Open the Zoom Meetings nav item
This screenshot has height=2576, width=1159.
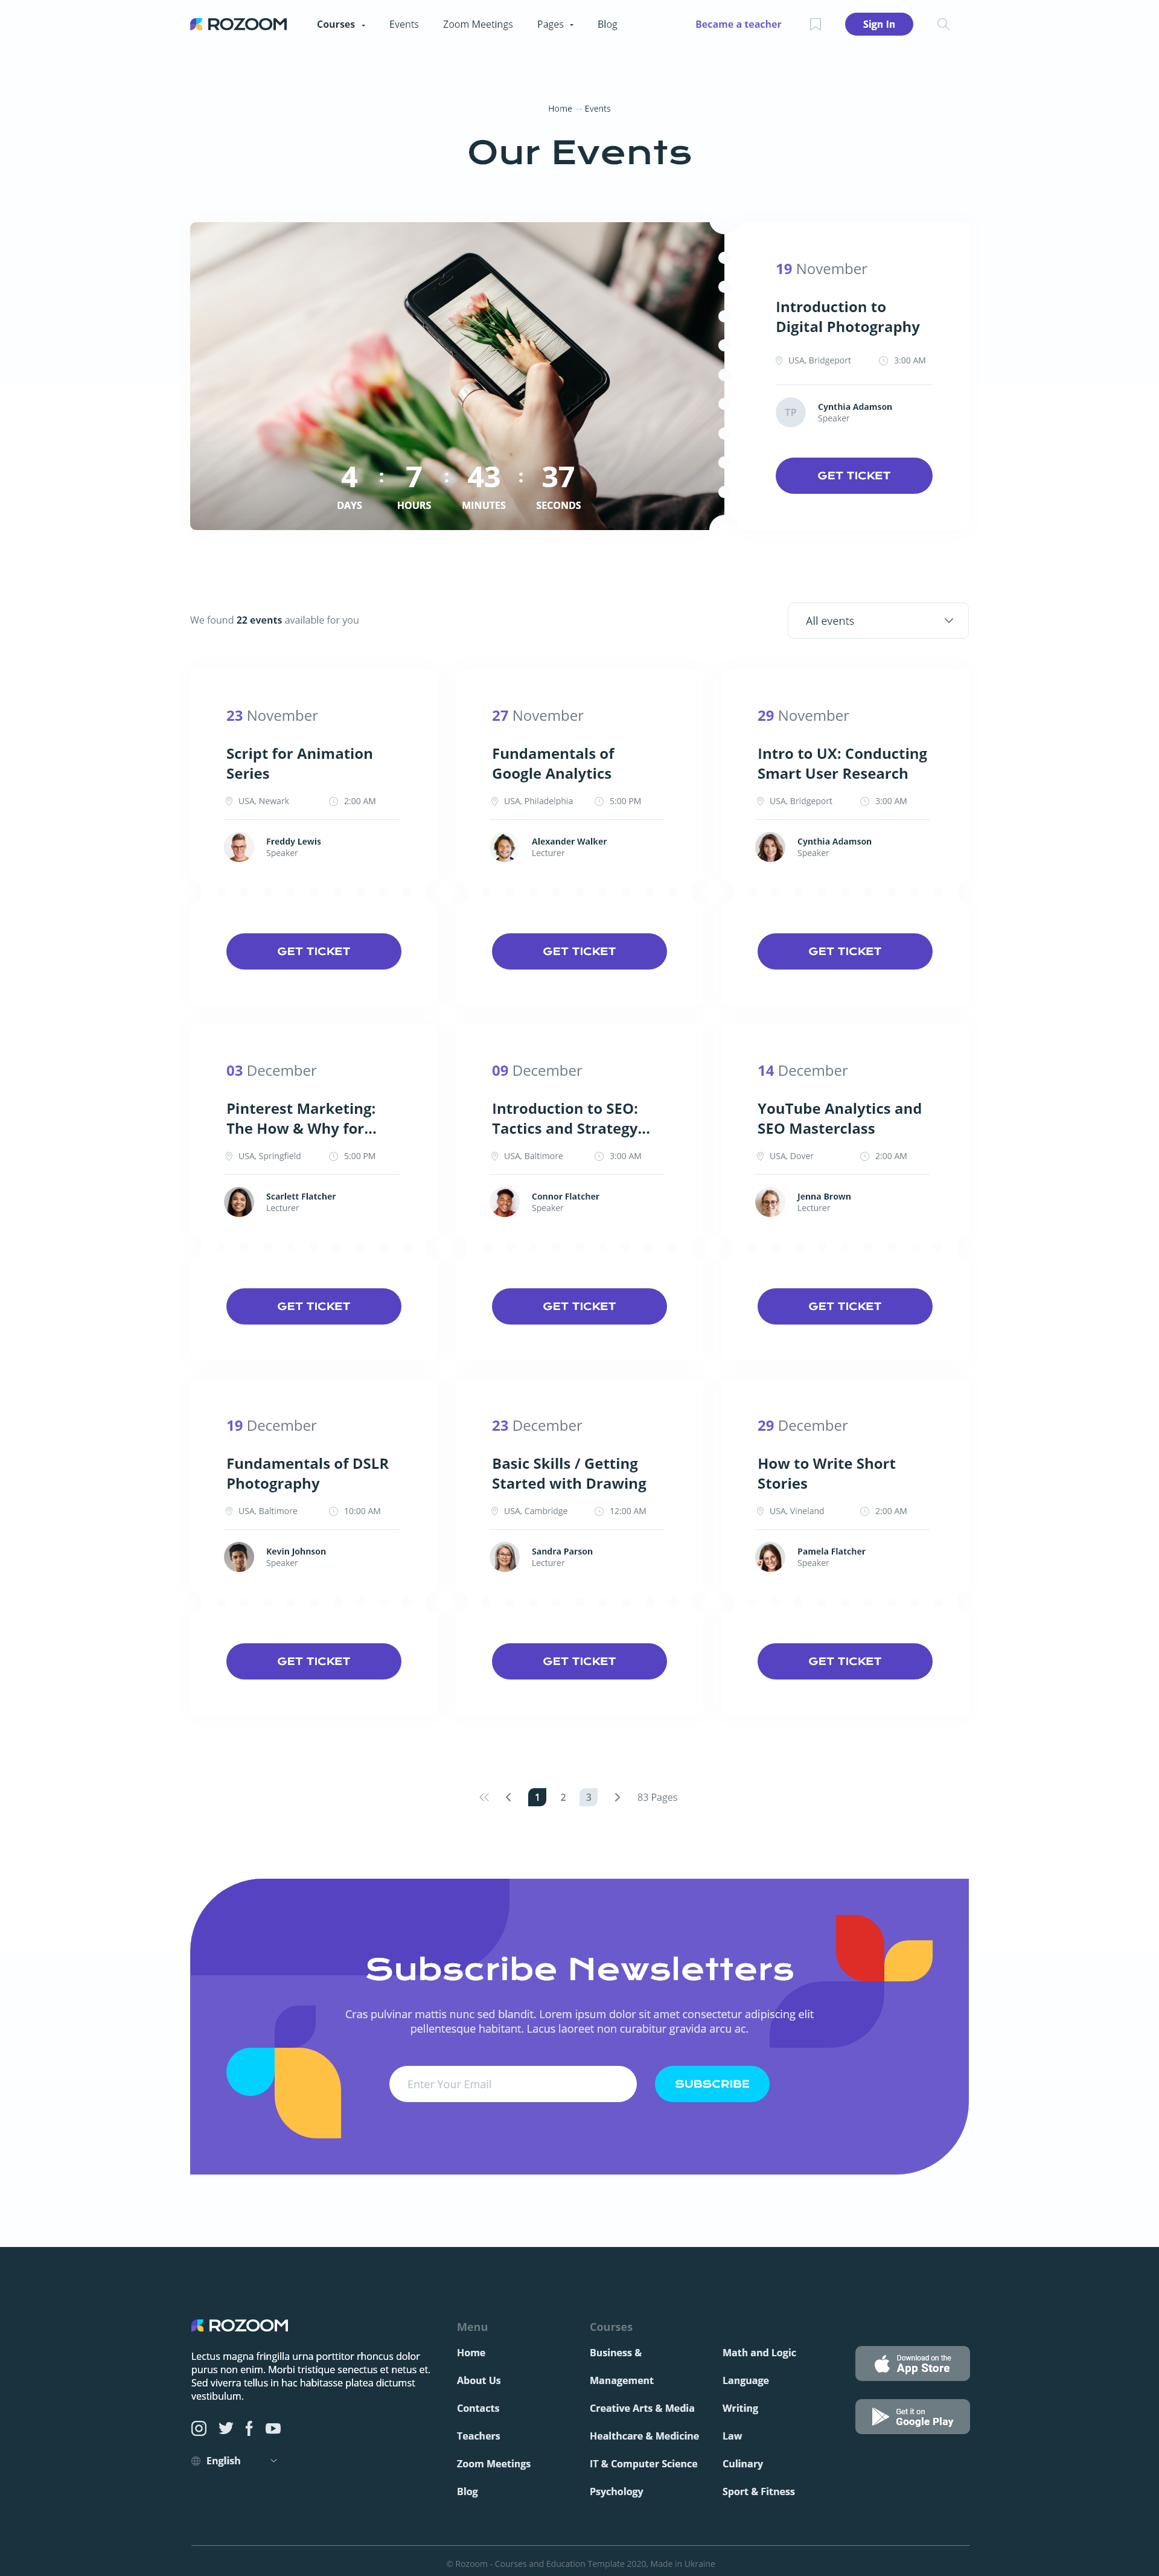pyautogui.click(x=477, y=24)
